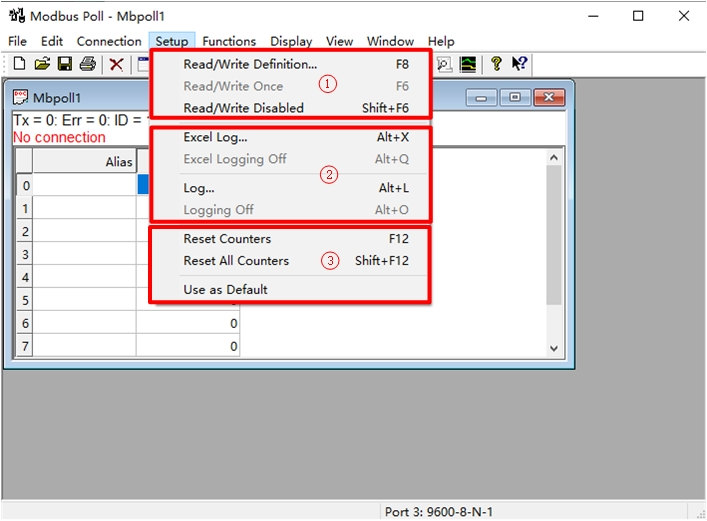
Task: Close the open Setup menu
Action: point(172,41)
